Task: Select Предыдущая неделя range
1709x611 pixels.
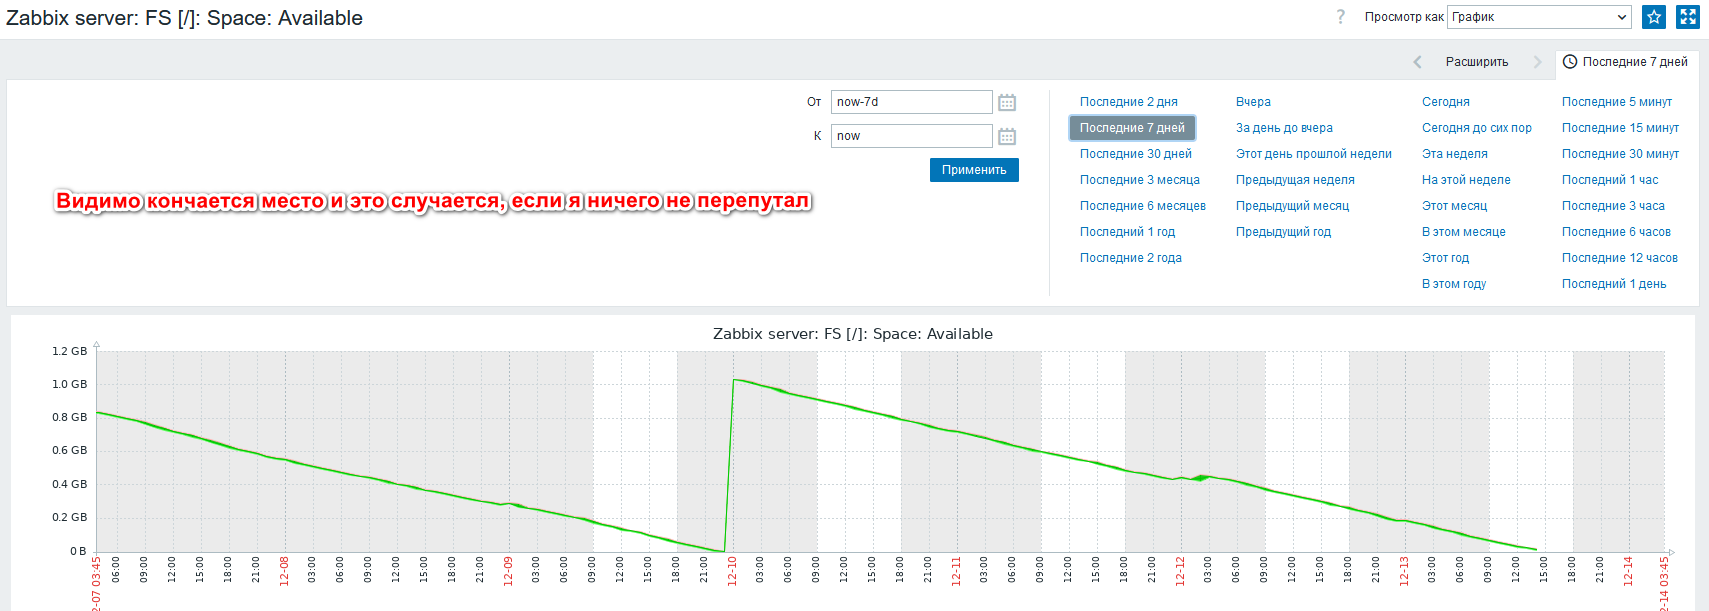Action: [1295, 180]
